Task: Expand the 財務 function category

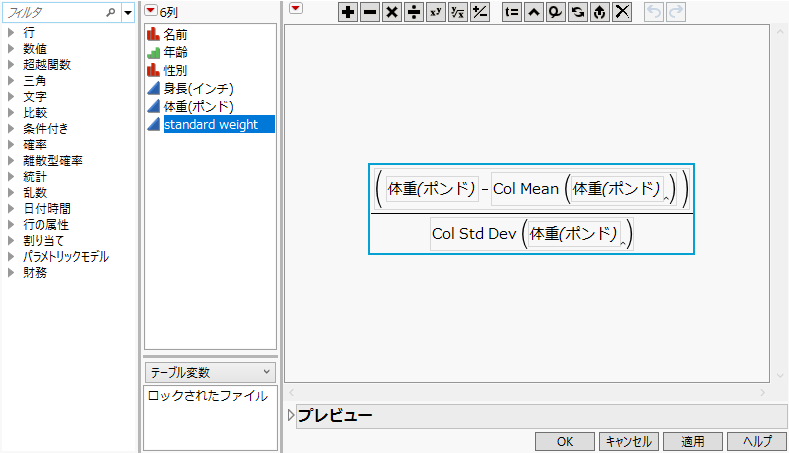Action: click(11, 273)
